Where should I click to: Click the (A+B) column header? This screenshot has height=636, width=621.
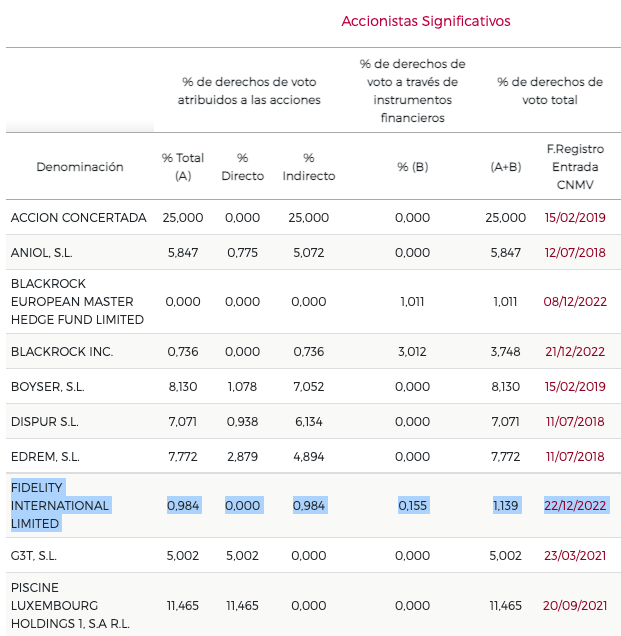[506, 167]
